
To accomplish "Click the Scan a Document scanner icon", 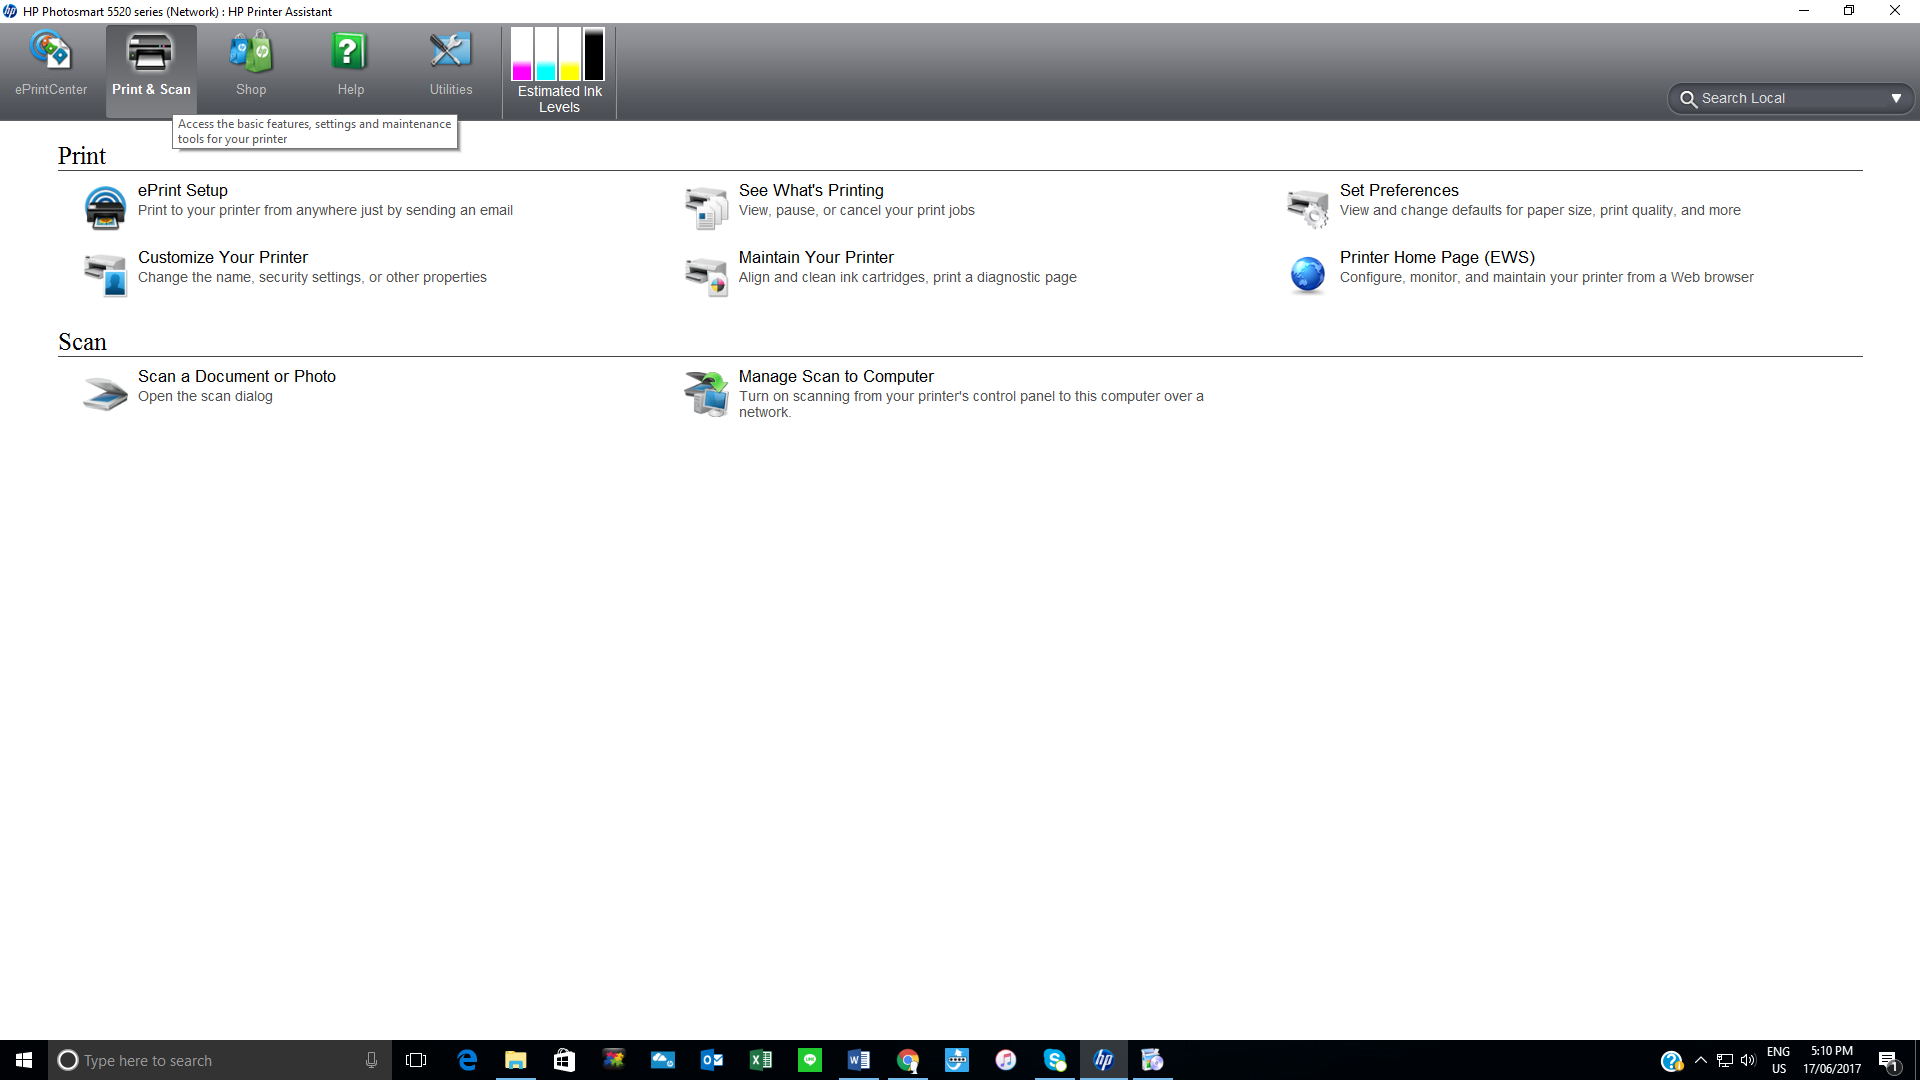I will point(105,393).
